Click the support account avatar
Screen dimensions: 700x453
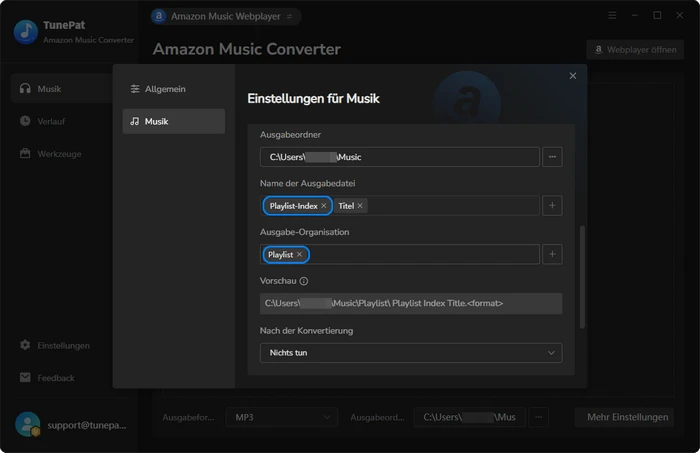28,424
